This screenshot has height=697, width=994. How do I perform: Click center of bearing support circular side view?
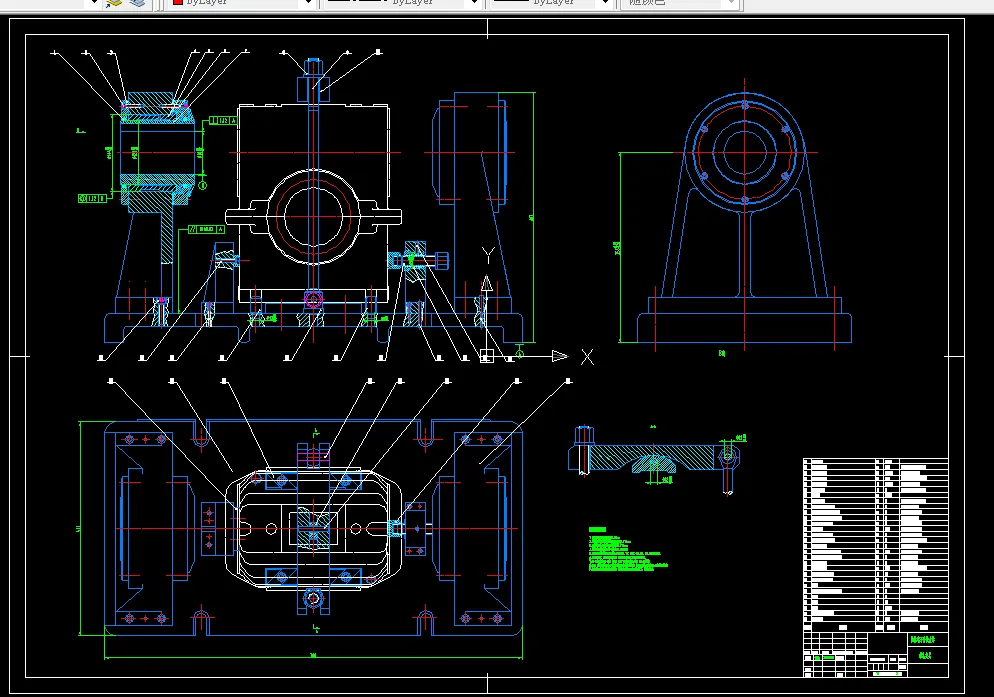click(744, 152)
